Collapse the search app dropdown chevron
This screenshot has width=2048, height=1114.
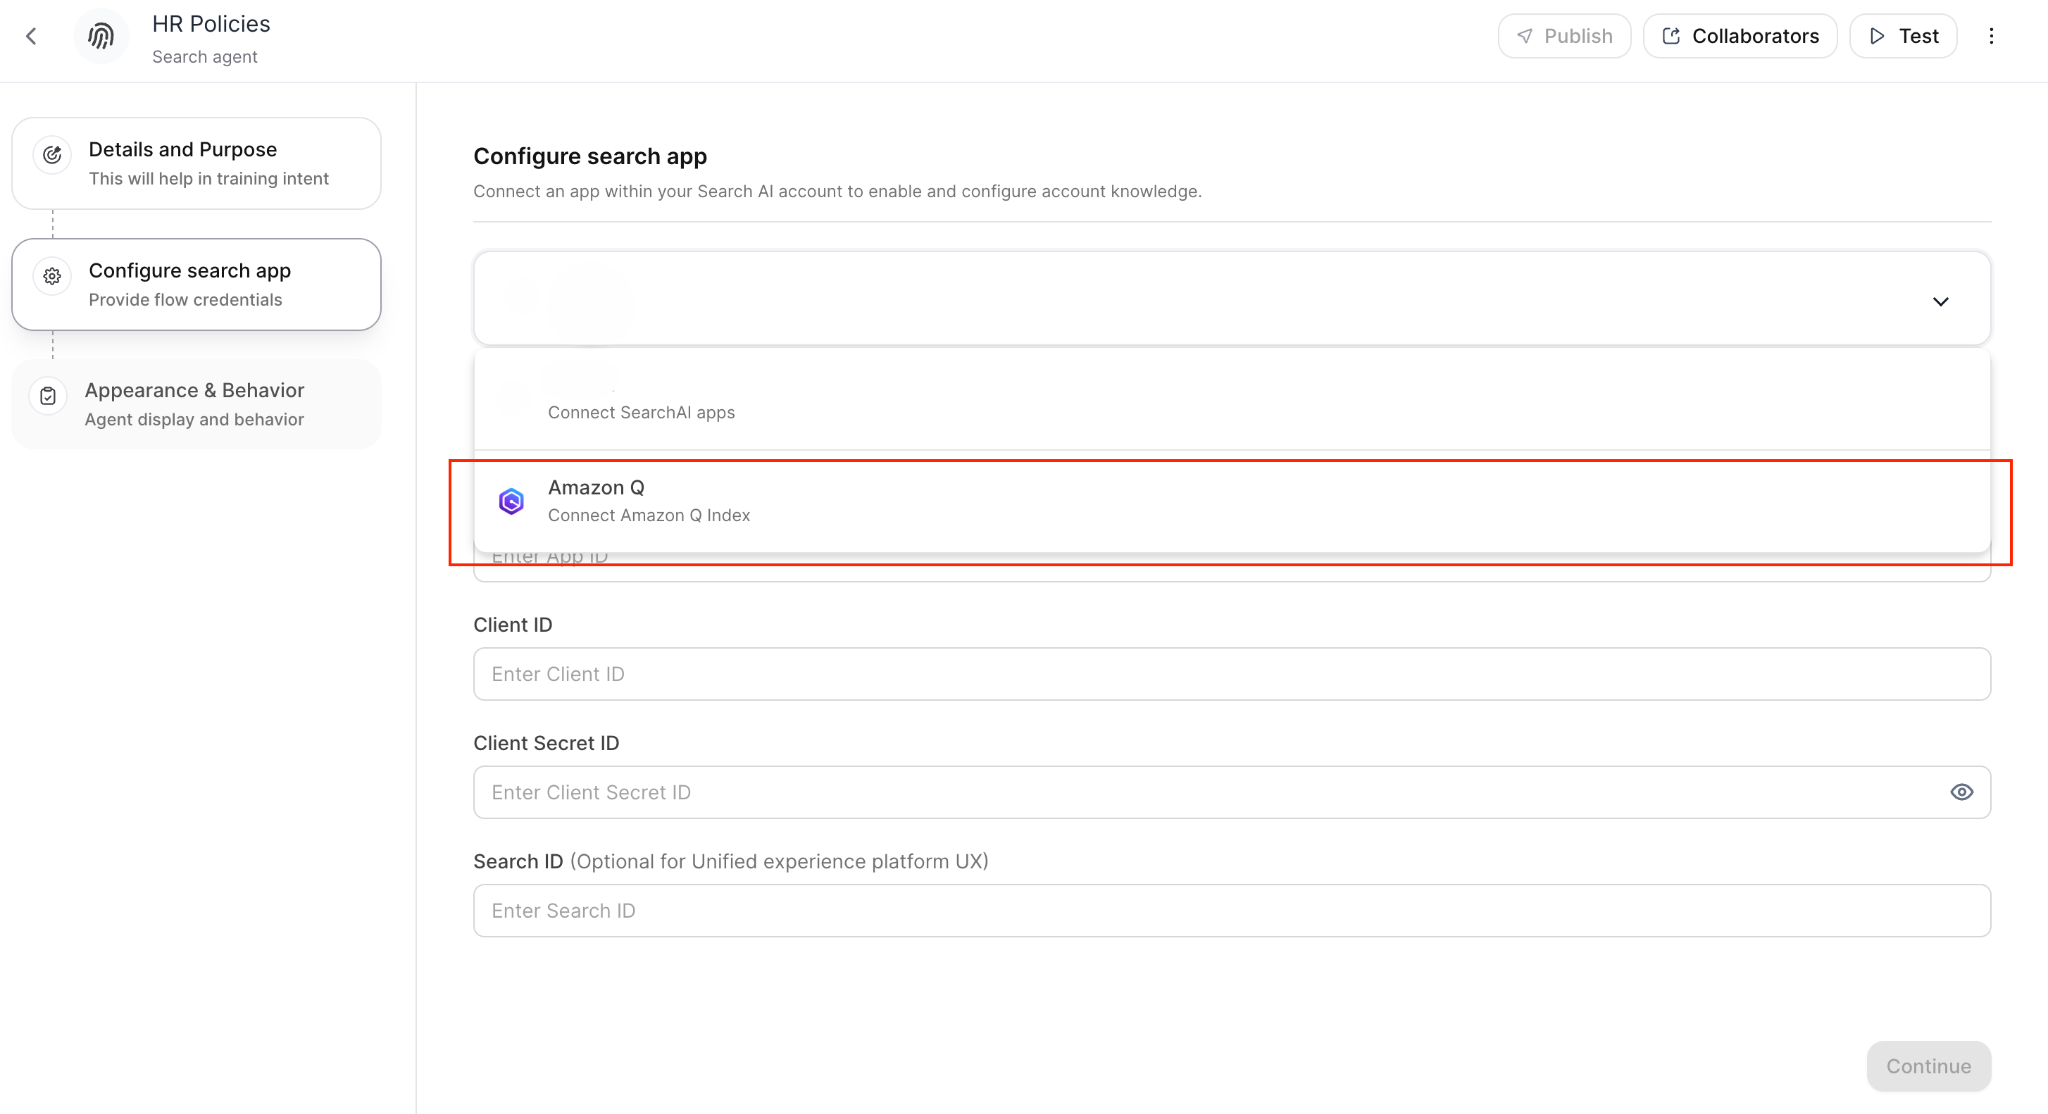click(1940, 301)
